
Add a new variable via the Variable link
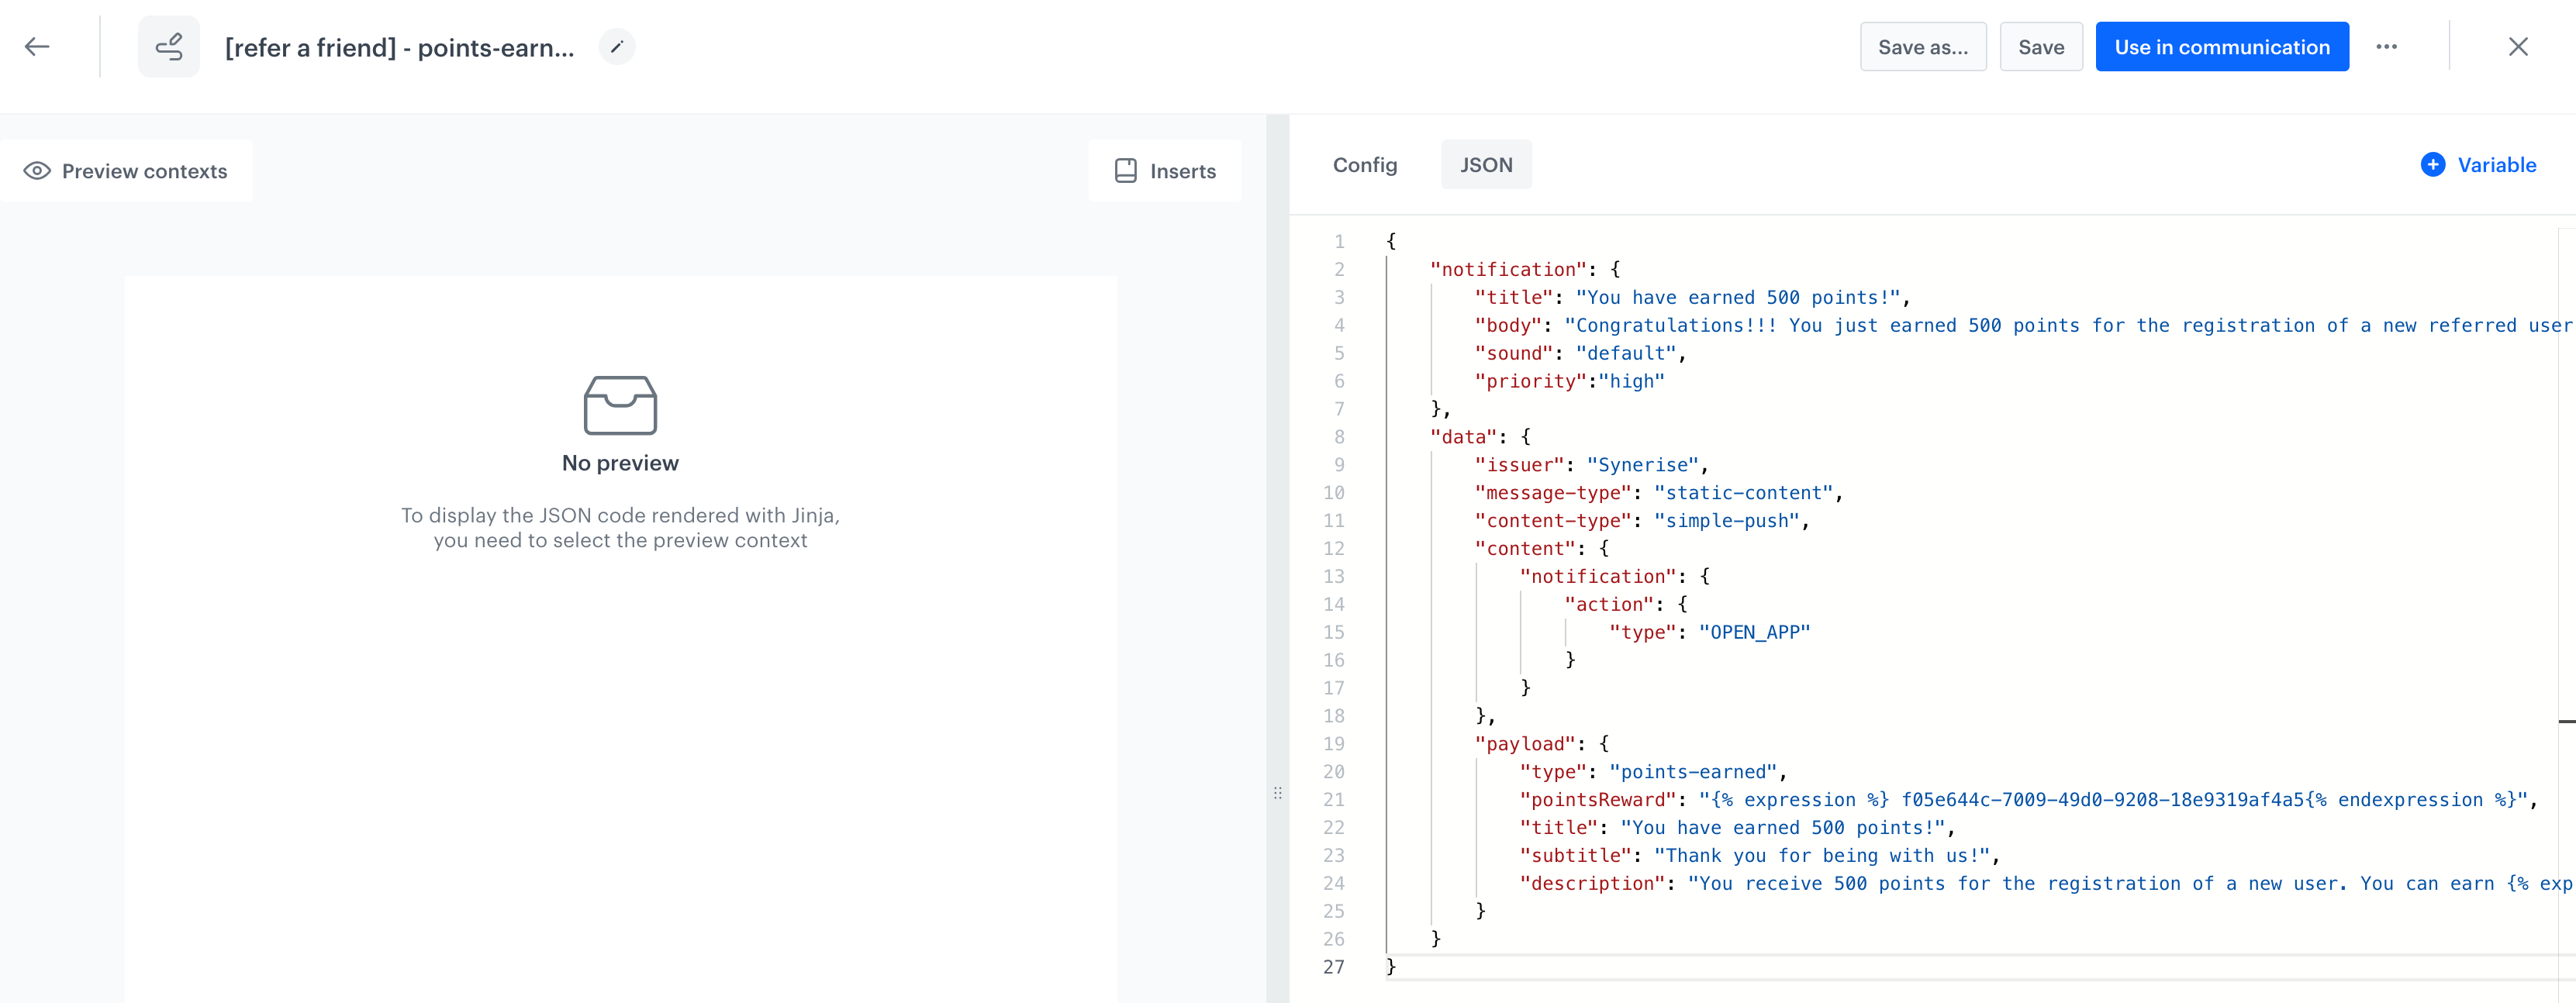pos(2496,165)
